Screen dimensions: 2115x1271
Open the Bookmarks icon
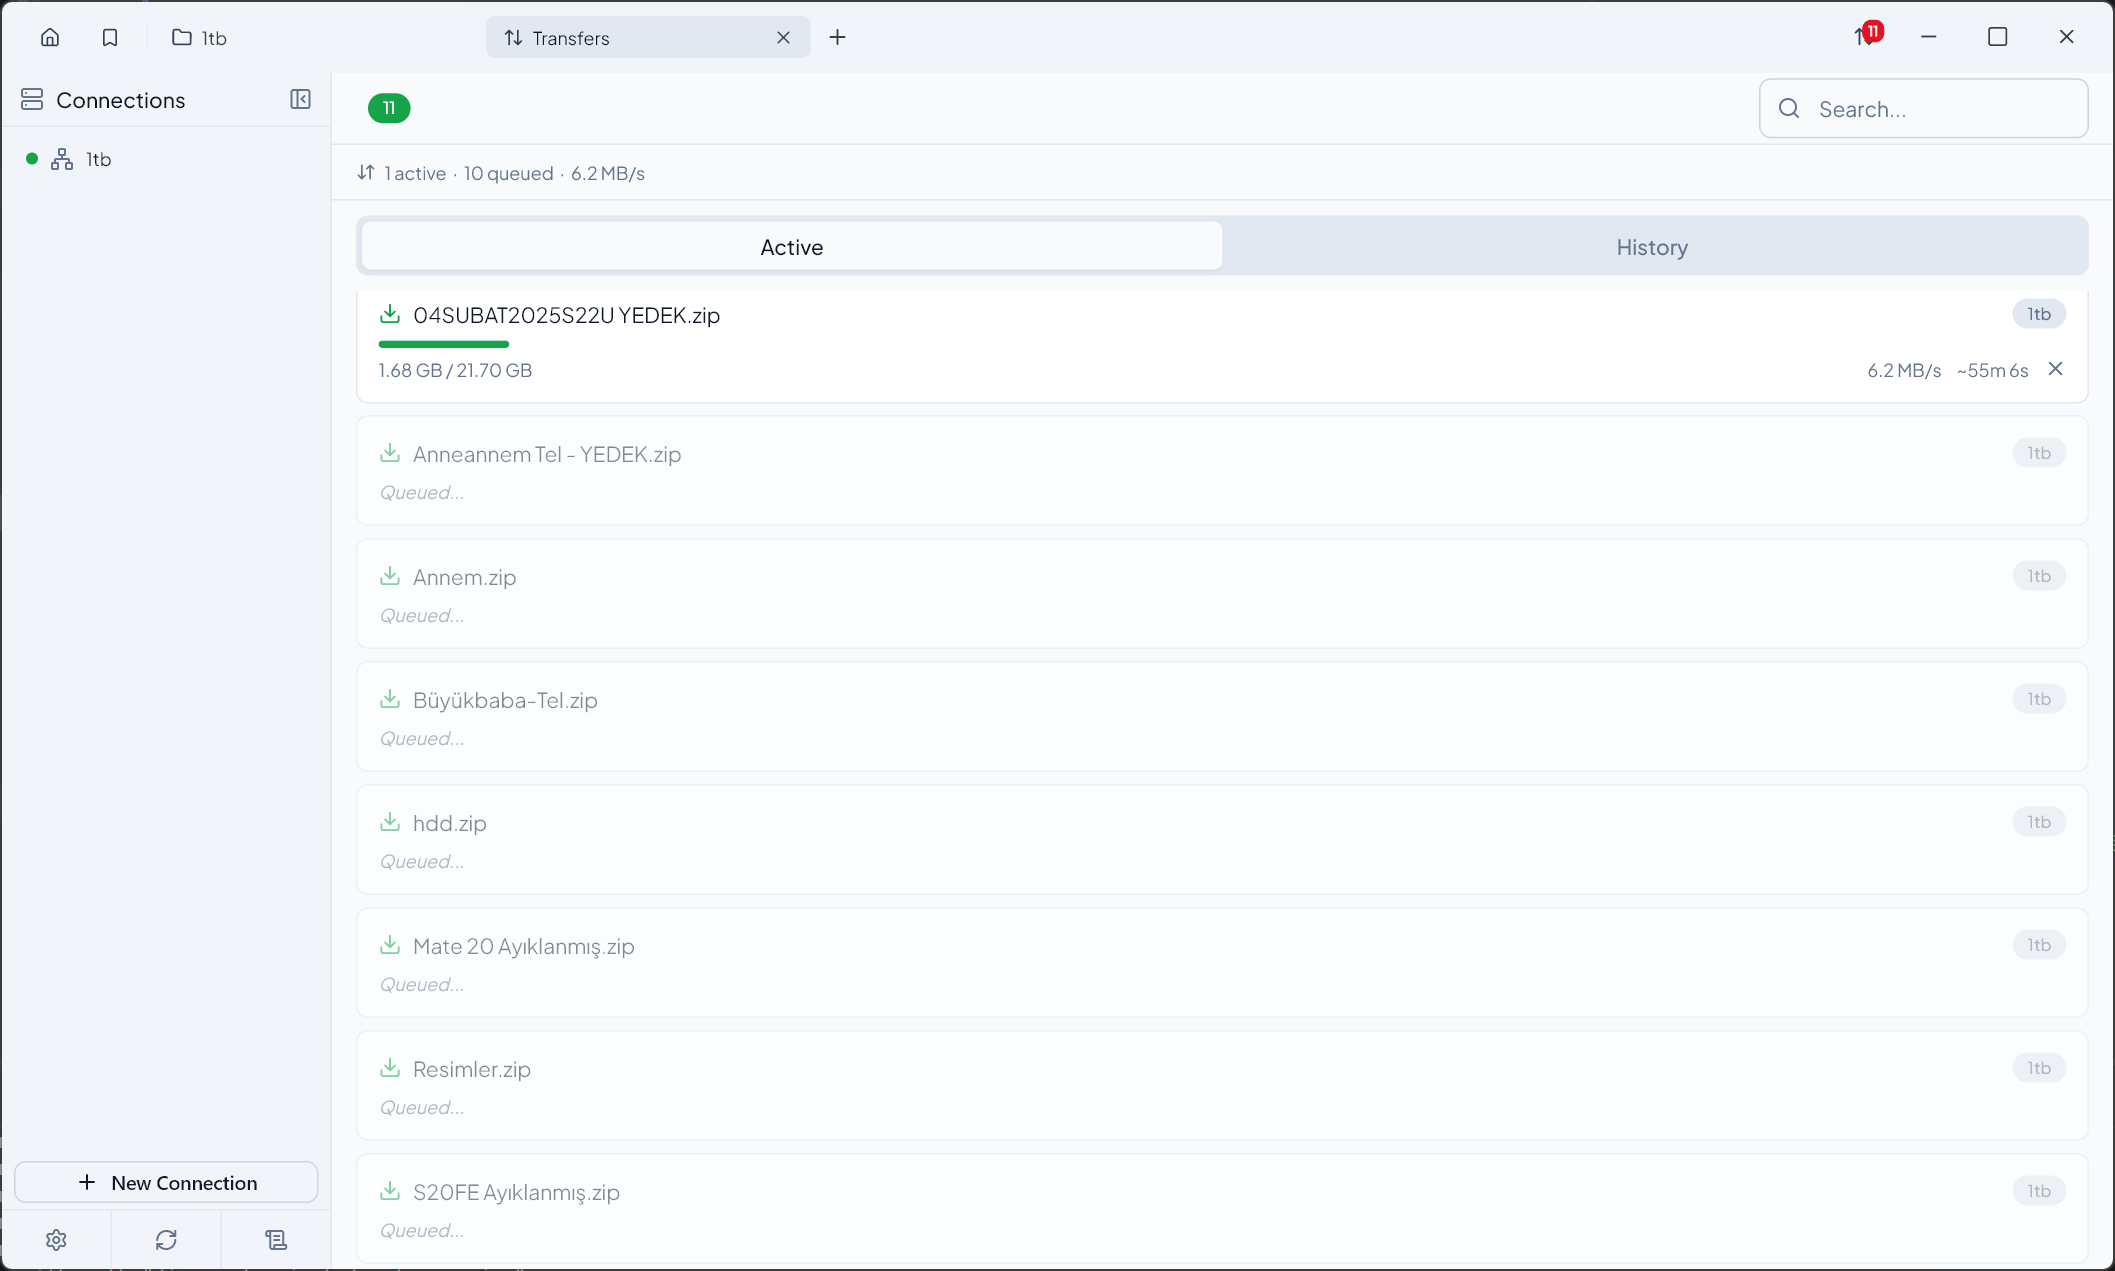pos(110,37)
